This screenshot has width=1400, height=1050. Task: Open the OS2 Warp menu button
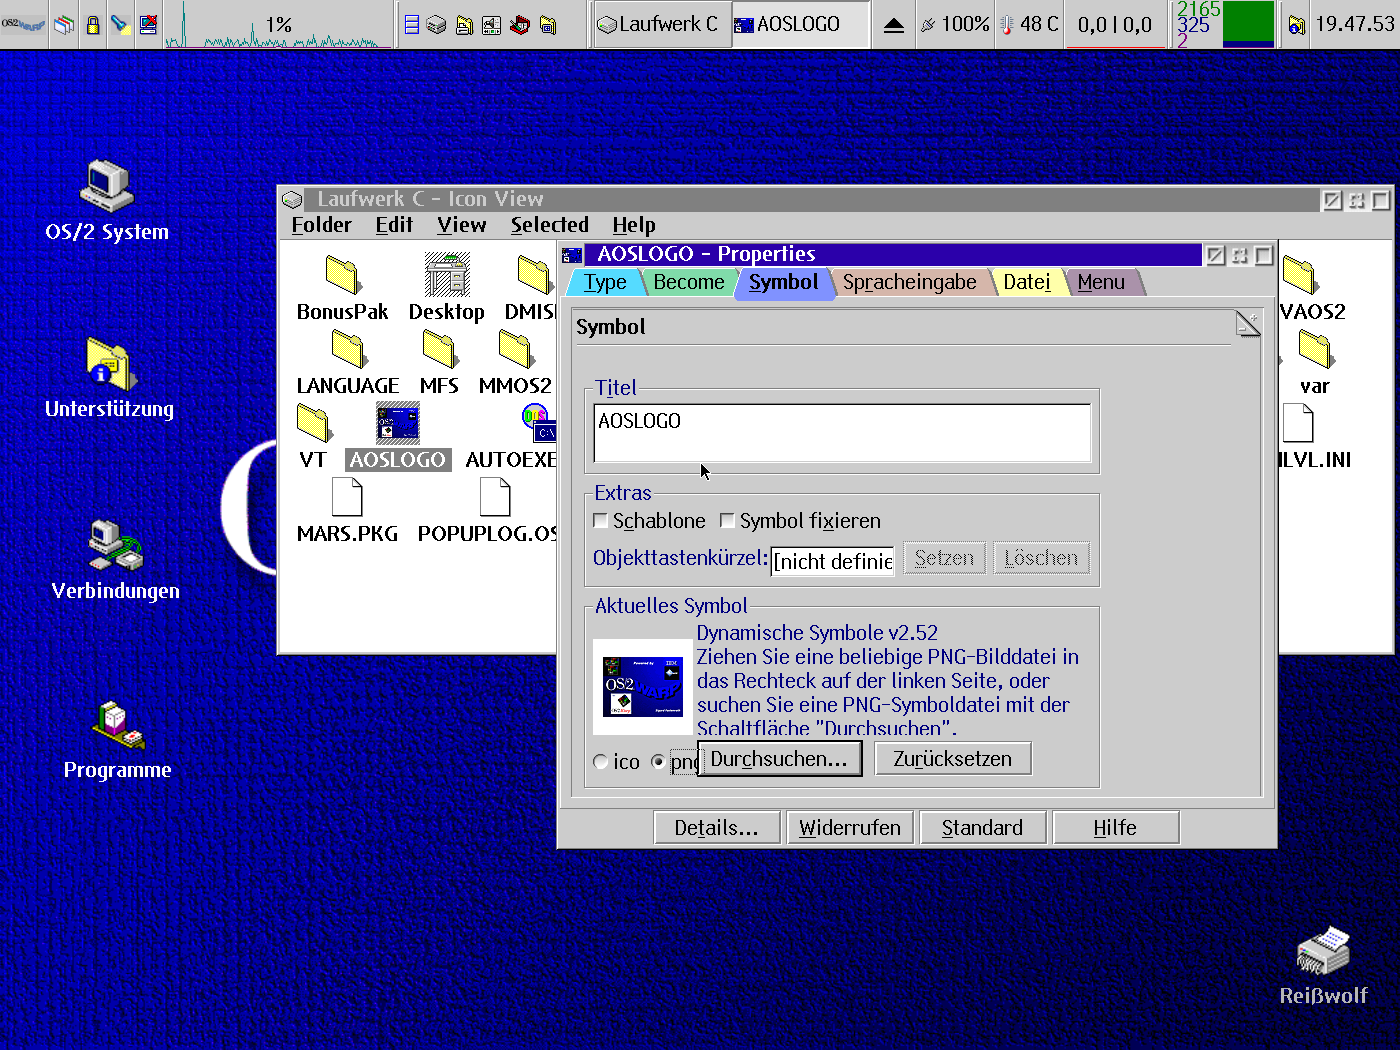(x=24, y=24)
